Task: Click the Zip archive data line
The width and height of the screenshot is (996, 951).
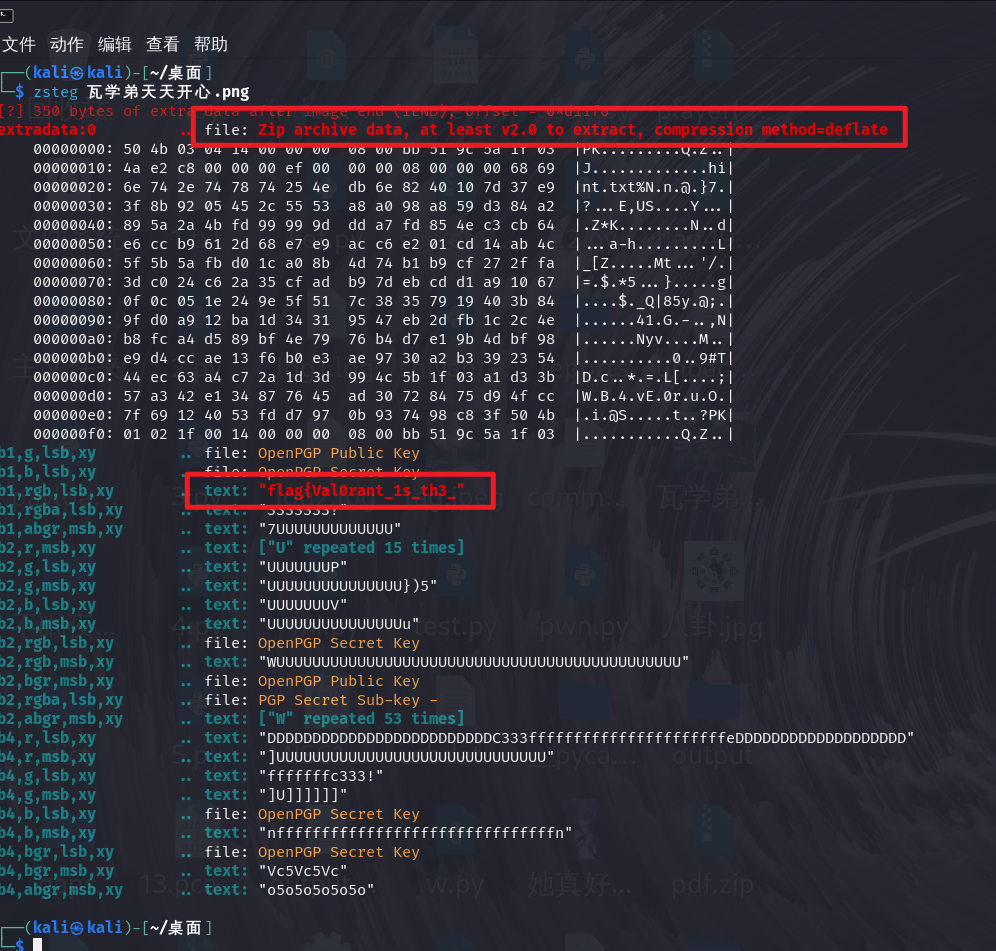Action: pos(572,130)
